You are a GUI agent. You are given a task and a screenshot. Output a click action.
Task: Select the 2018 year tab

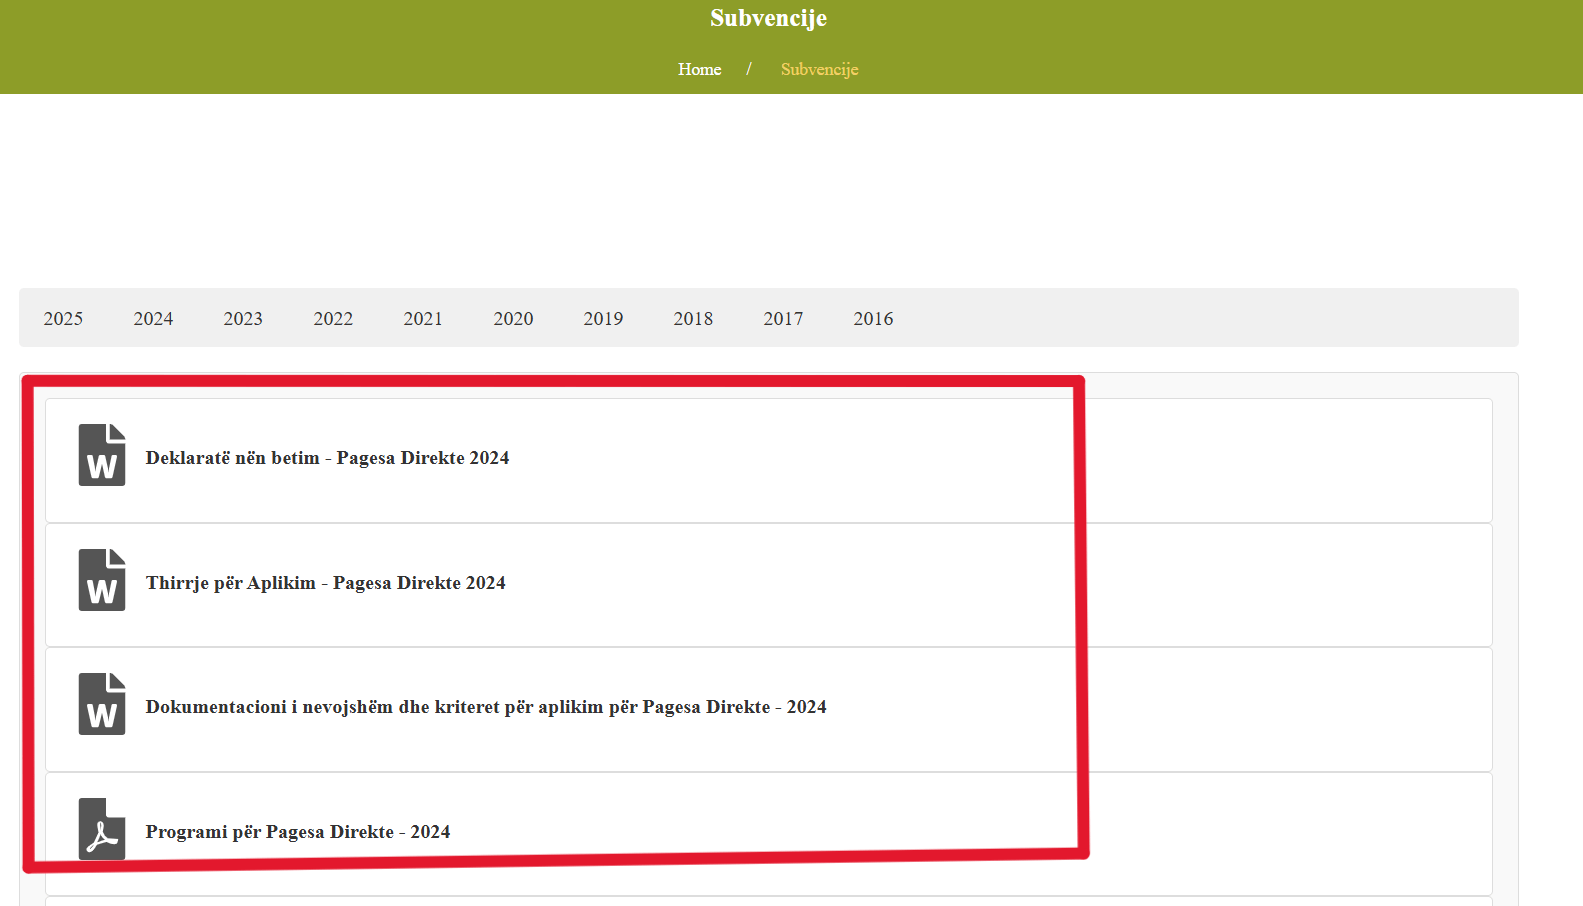(x=693, y=318)
